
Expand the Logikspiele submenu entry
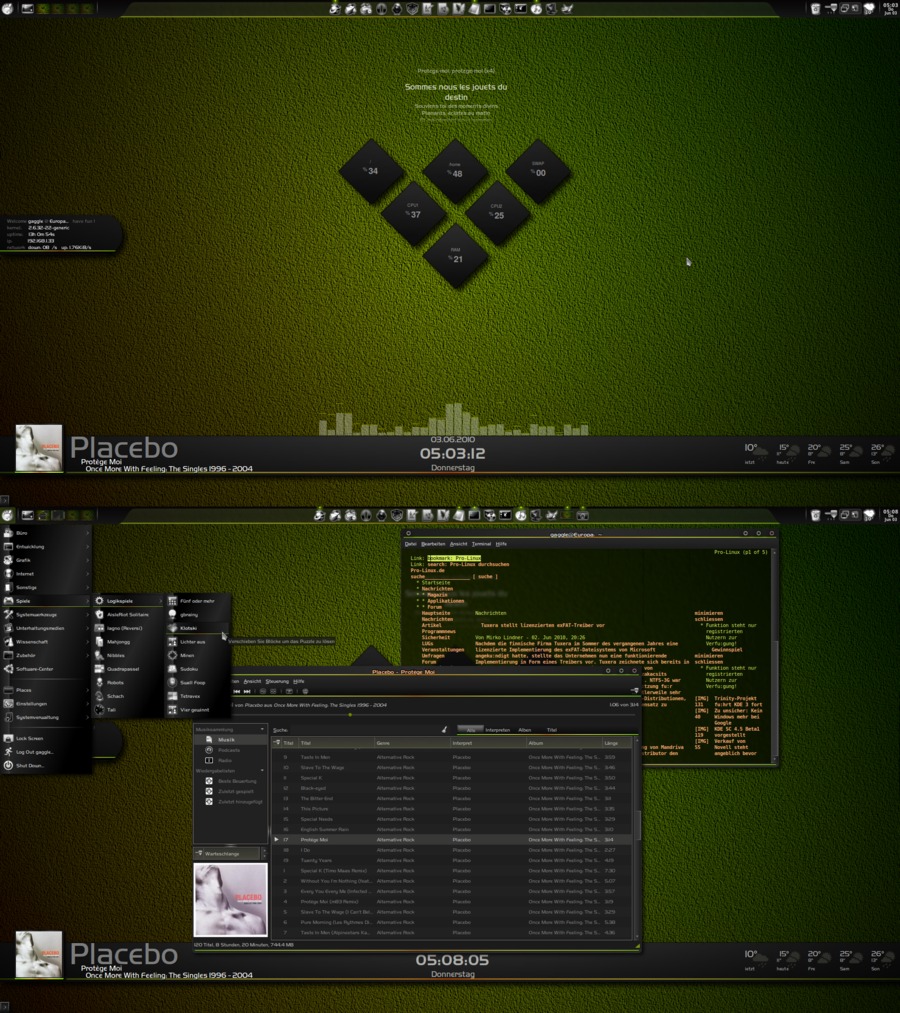pos(128,601)
